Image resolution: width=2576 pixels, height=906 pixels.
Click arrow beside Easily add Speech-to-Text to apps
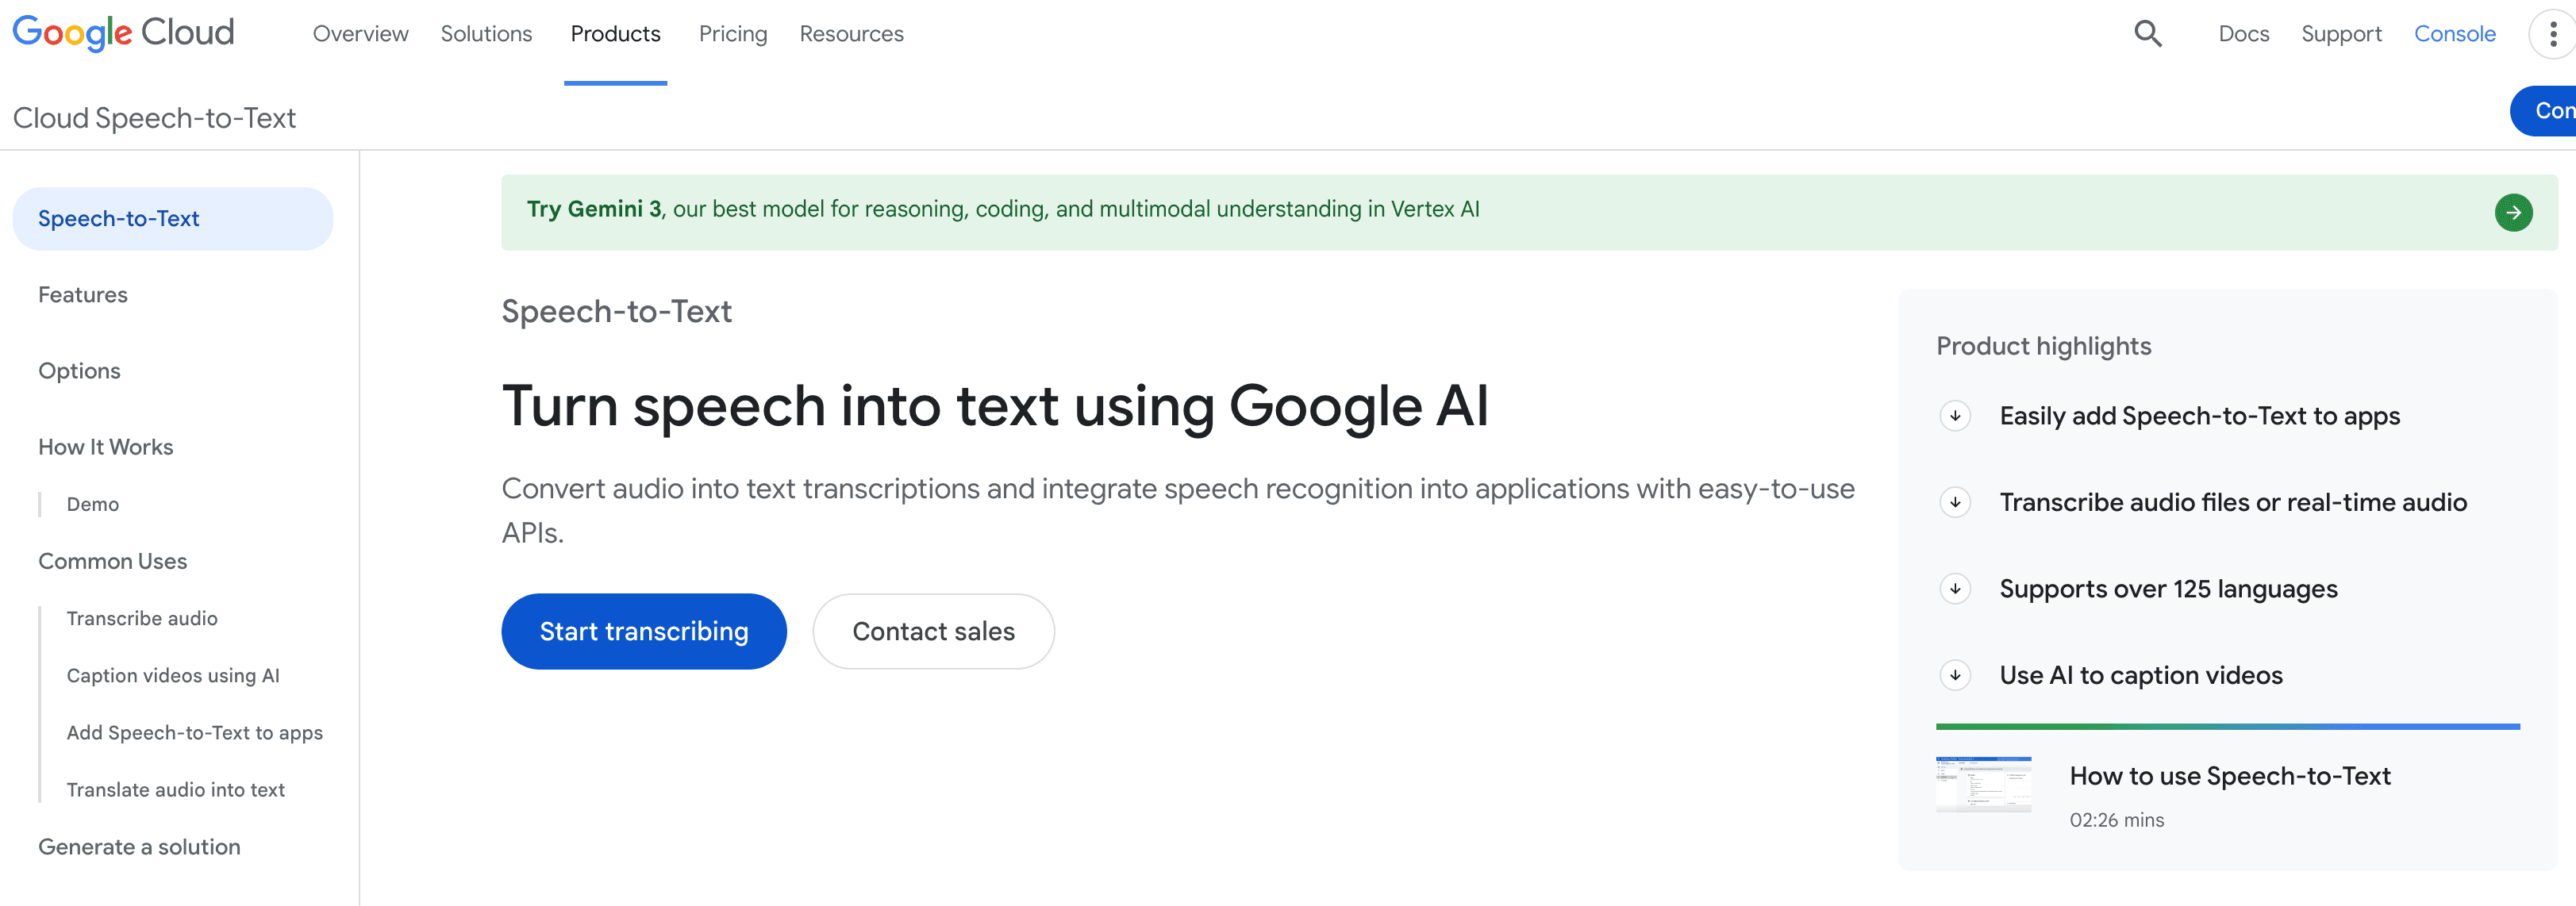1955,416
